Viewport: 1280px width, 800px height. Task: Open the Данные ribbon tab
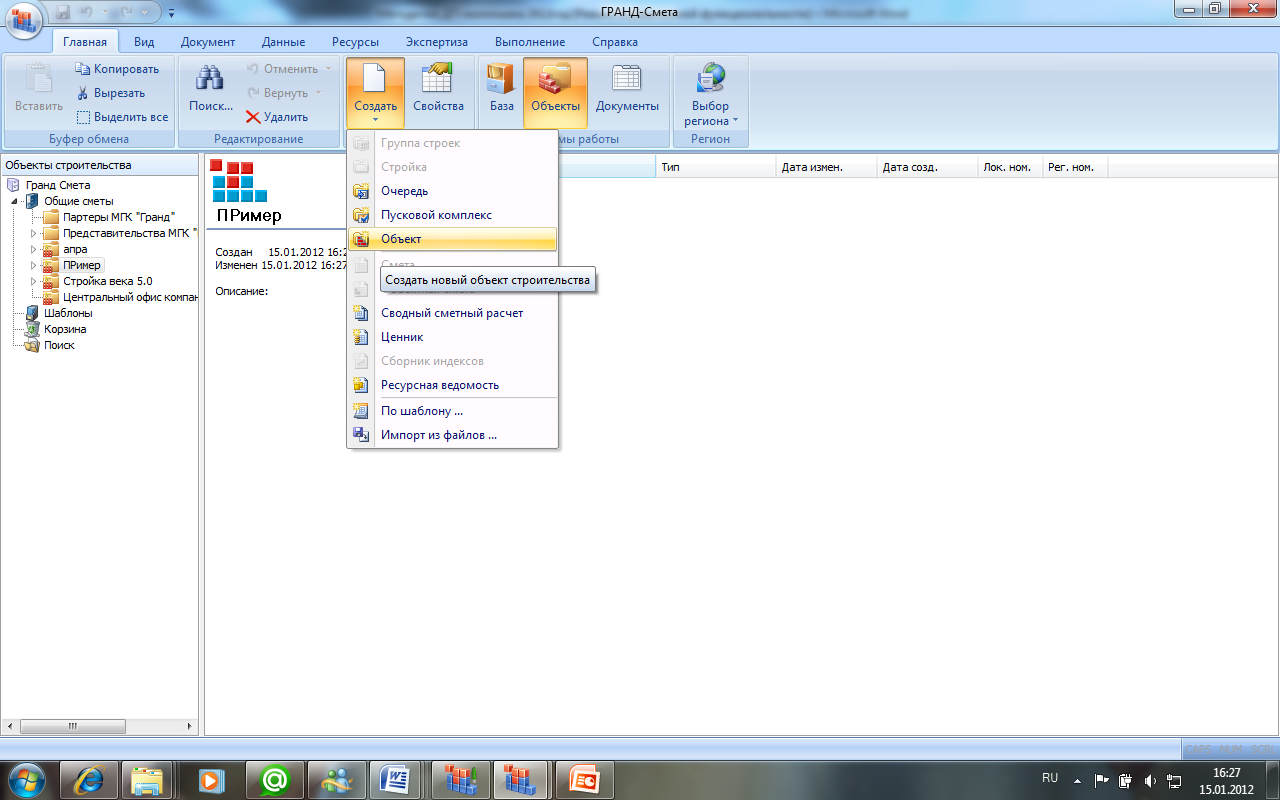tap(283, 42)
